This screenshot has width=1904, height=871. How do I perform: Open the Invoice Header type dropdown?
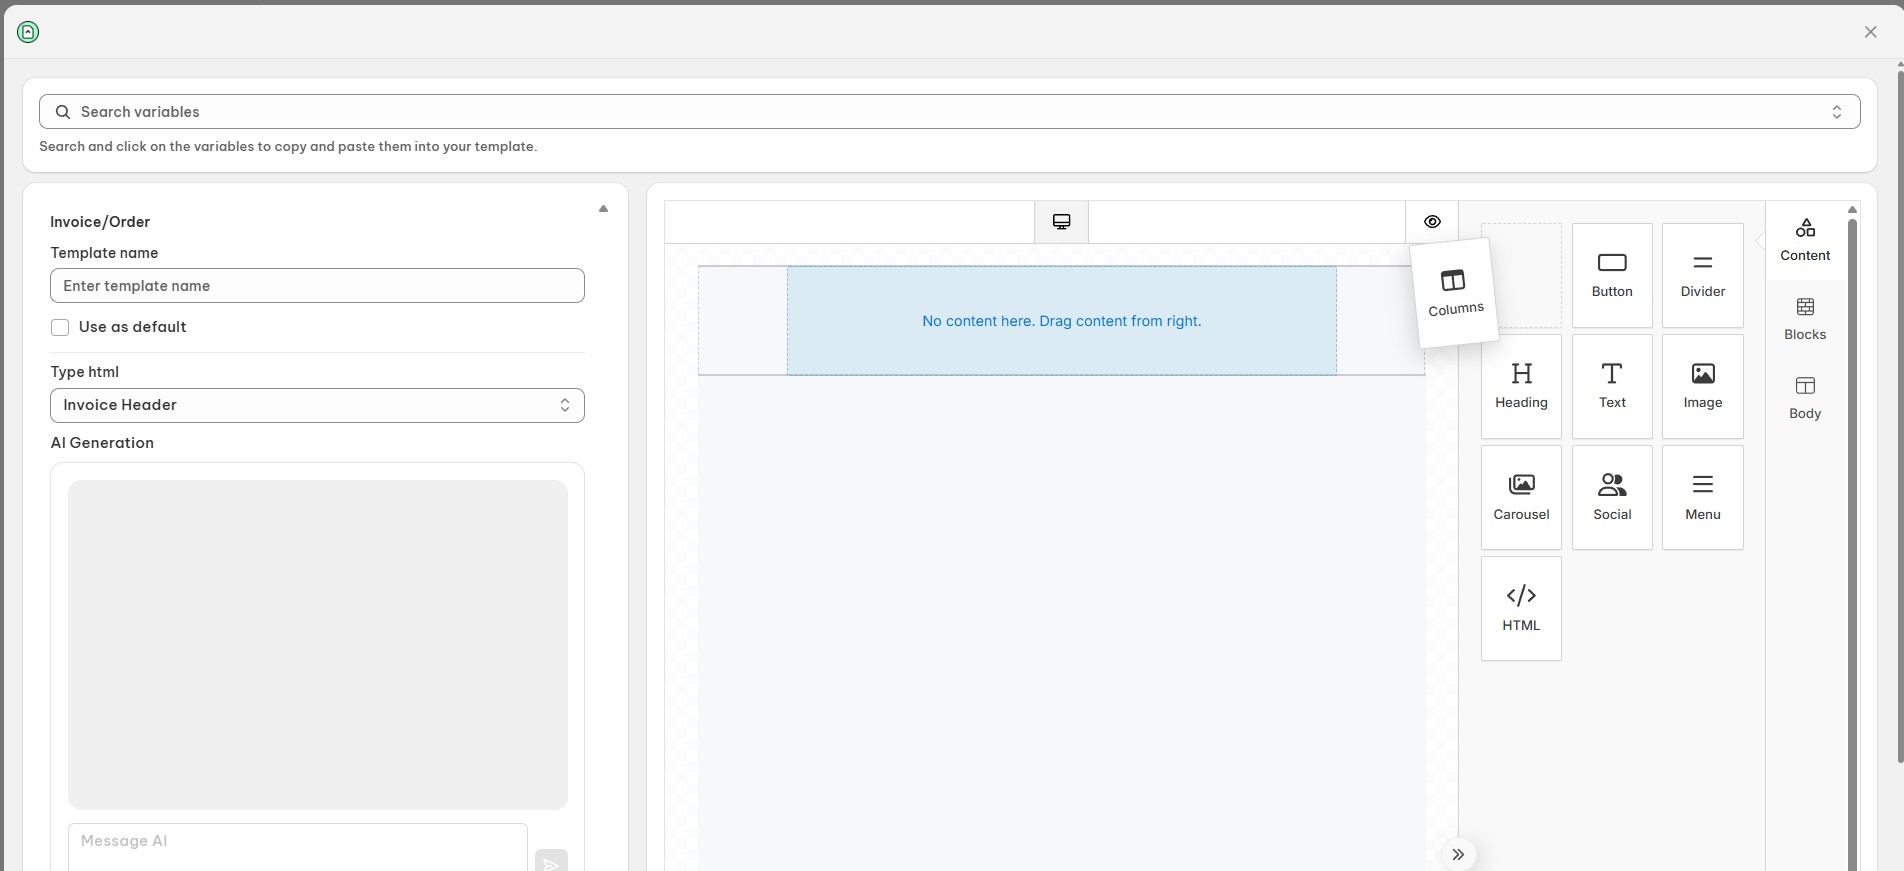click(317, 405)
